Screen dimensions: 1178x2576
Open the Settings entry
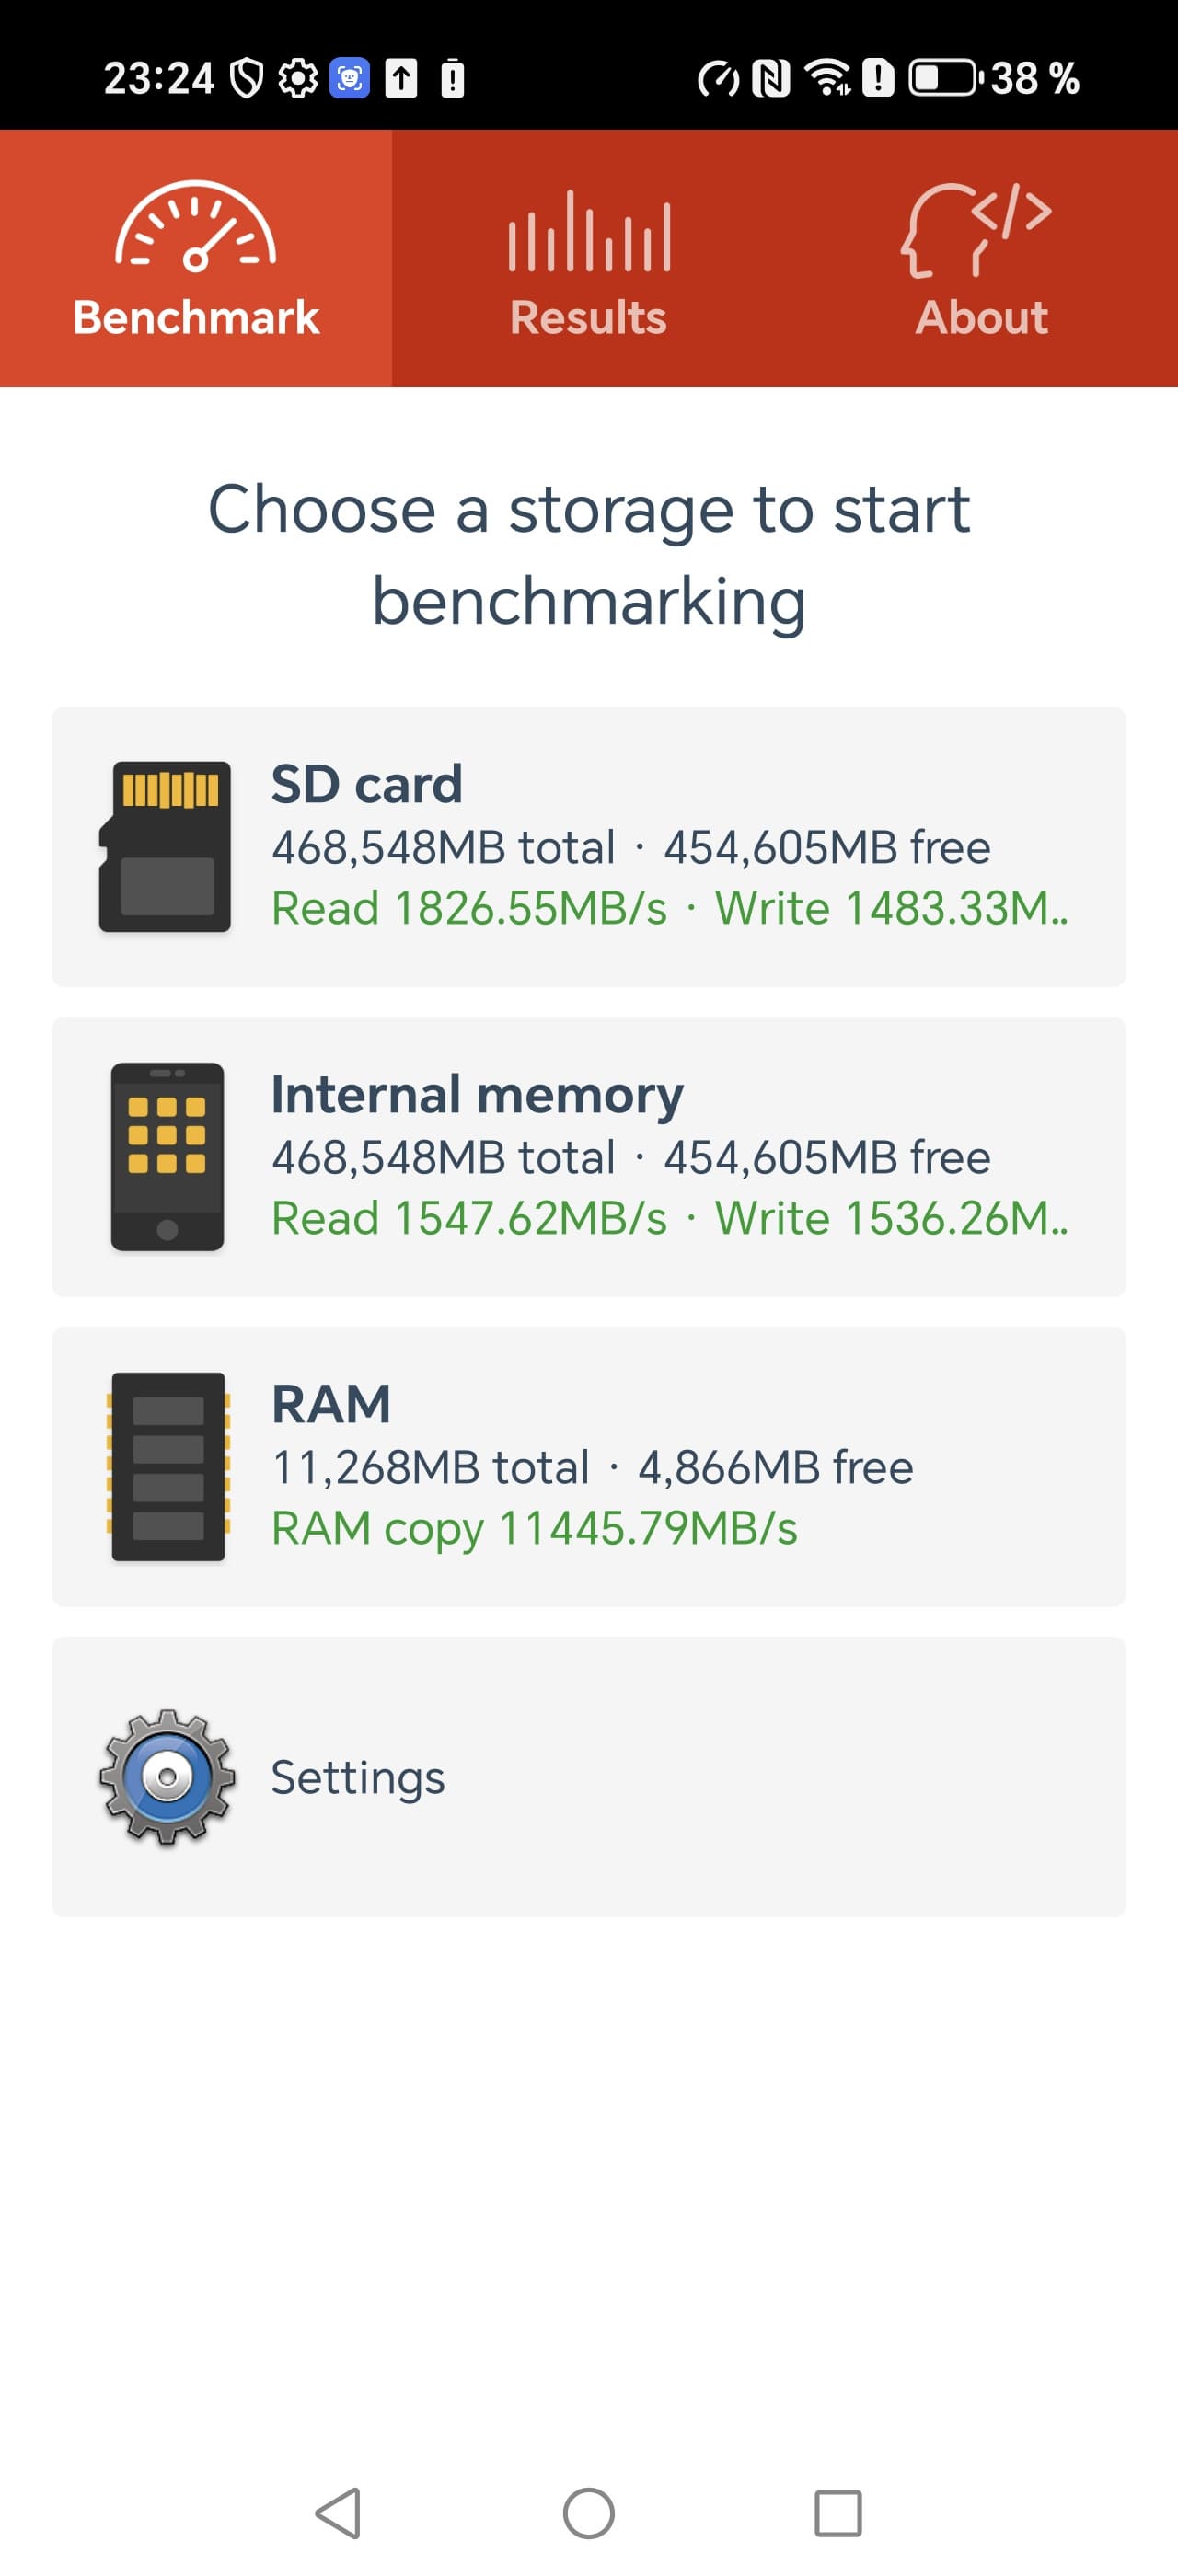click(588, 1777)
